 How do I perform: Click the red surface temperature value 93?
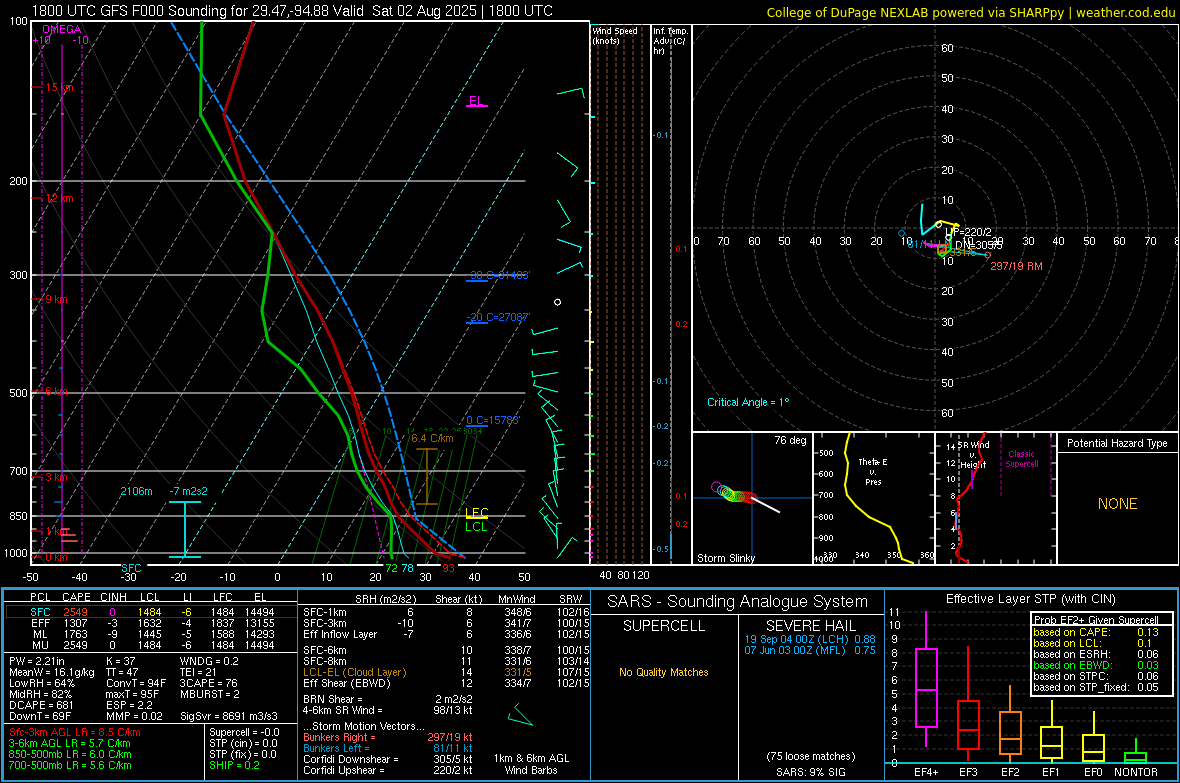(x=449, y=568)
